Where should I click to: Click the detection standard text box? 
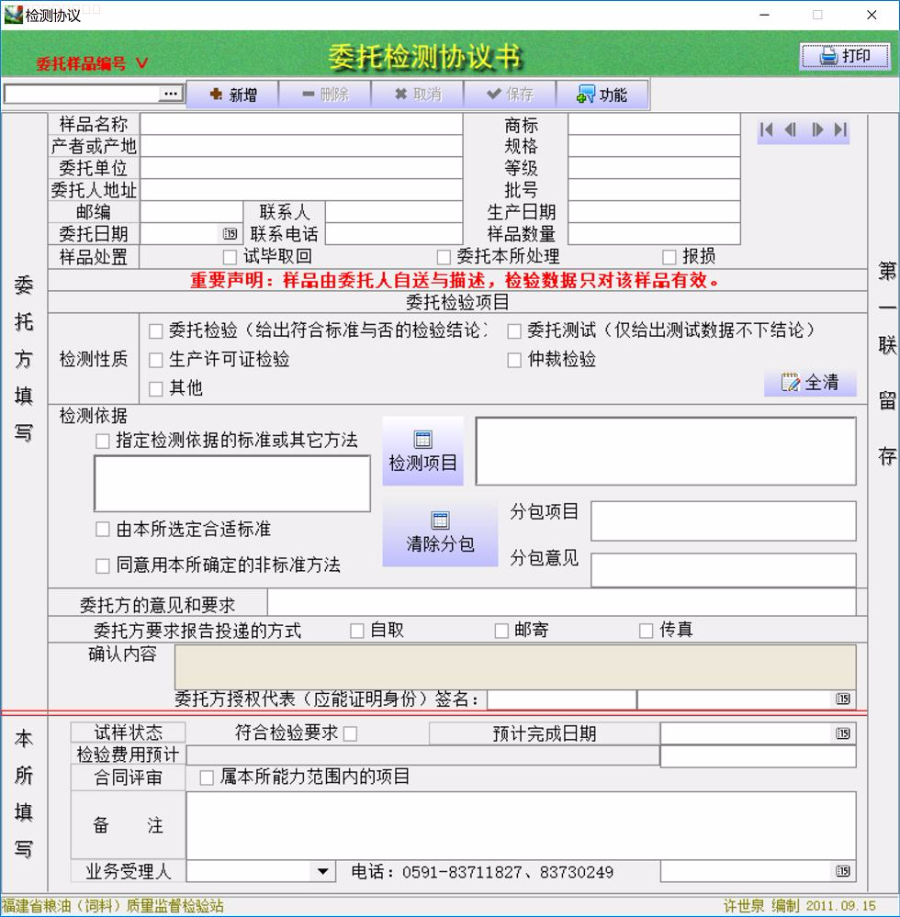point(232,484)
